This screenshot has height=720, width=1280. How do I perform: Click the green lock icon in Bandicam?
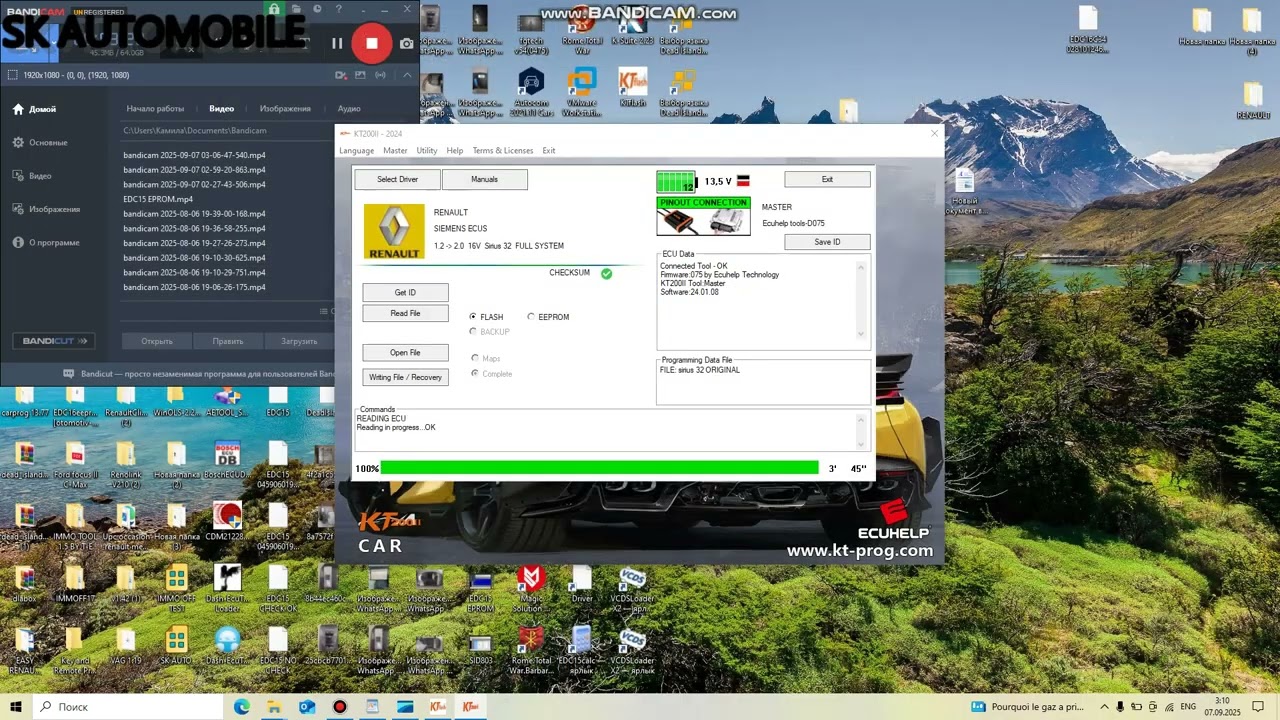point(273,10)
